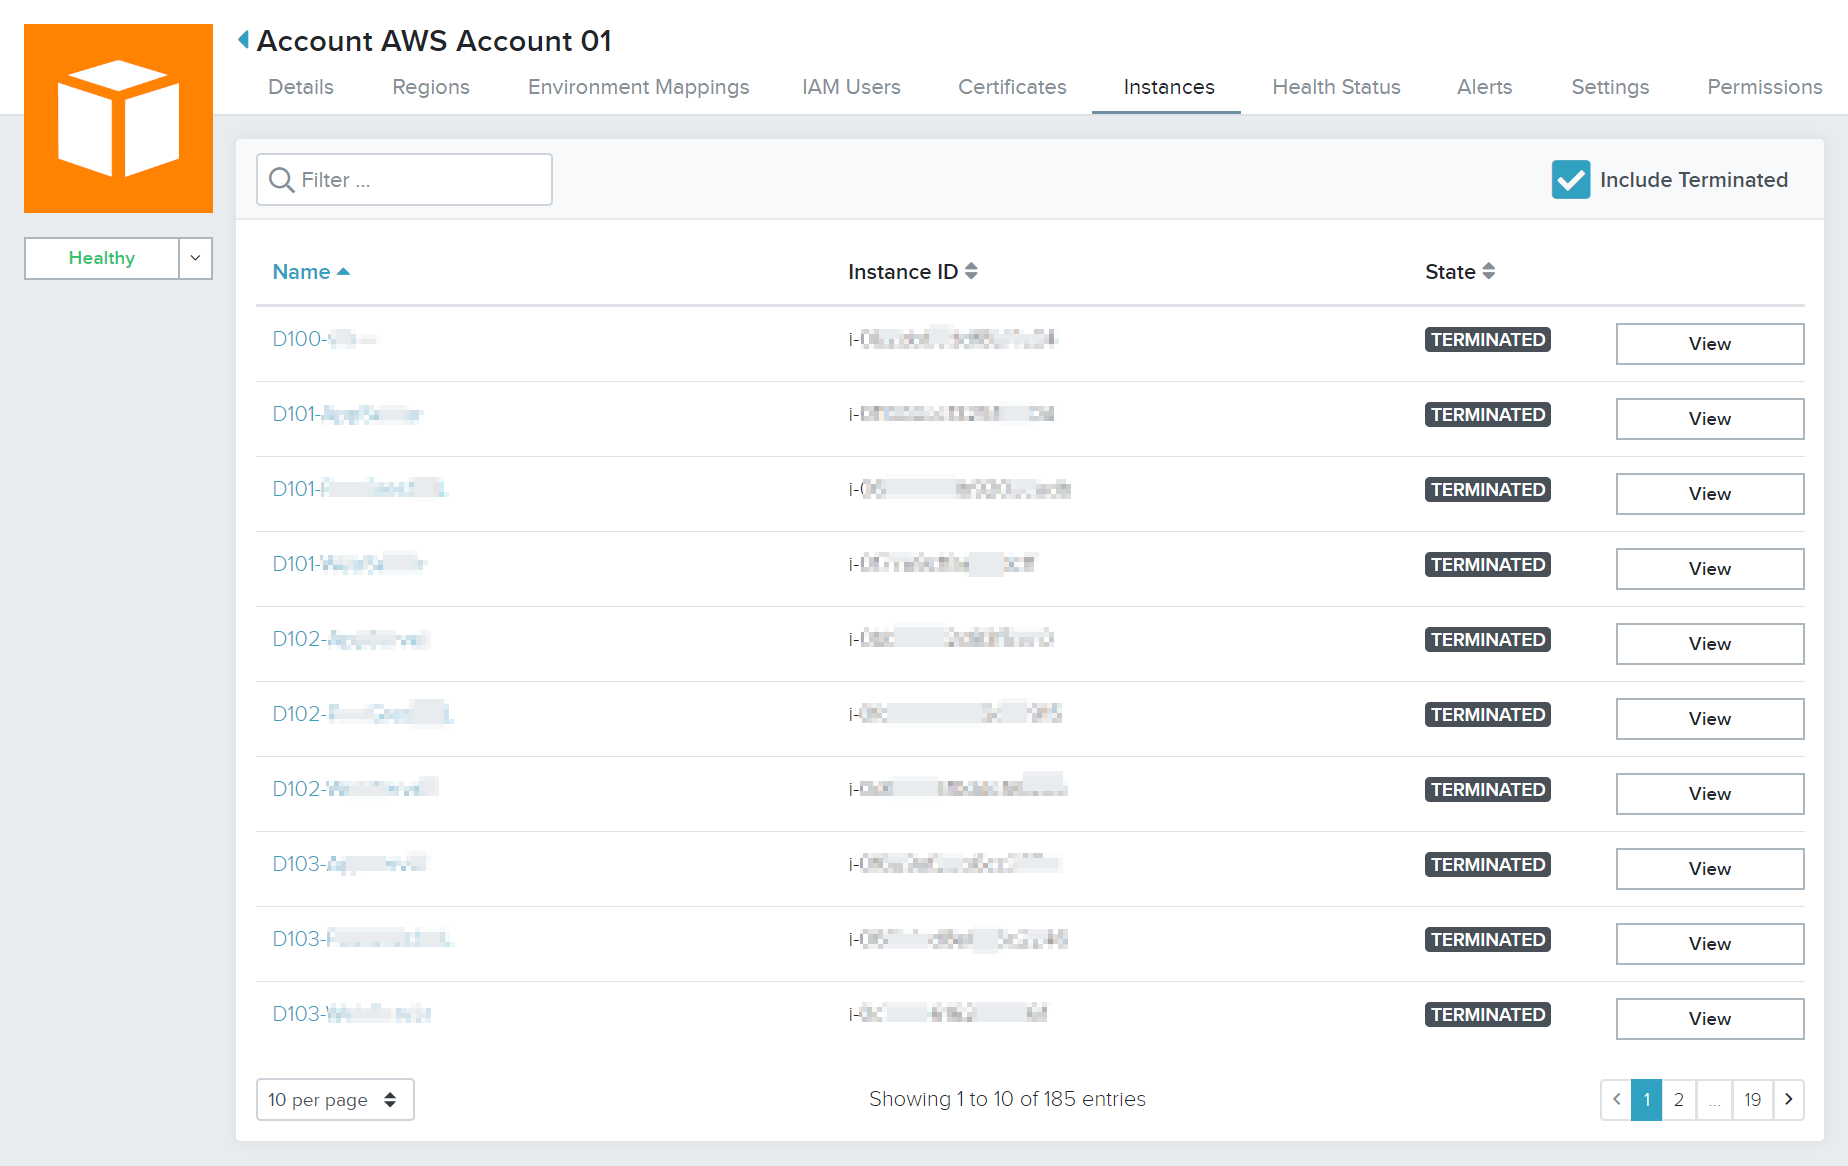Click the Healthy status button
Image resolution: width=1848 pixels, height=1166 pixels.
click(102, 258)
